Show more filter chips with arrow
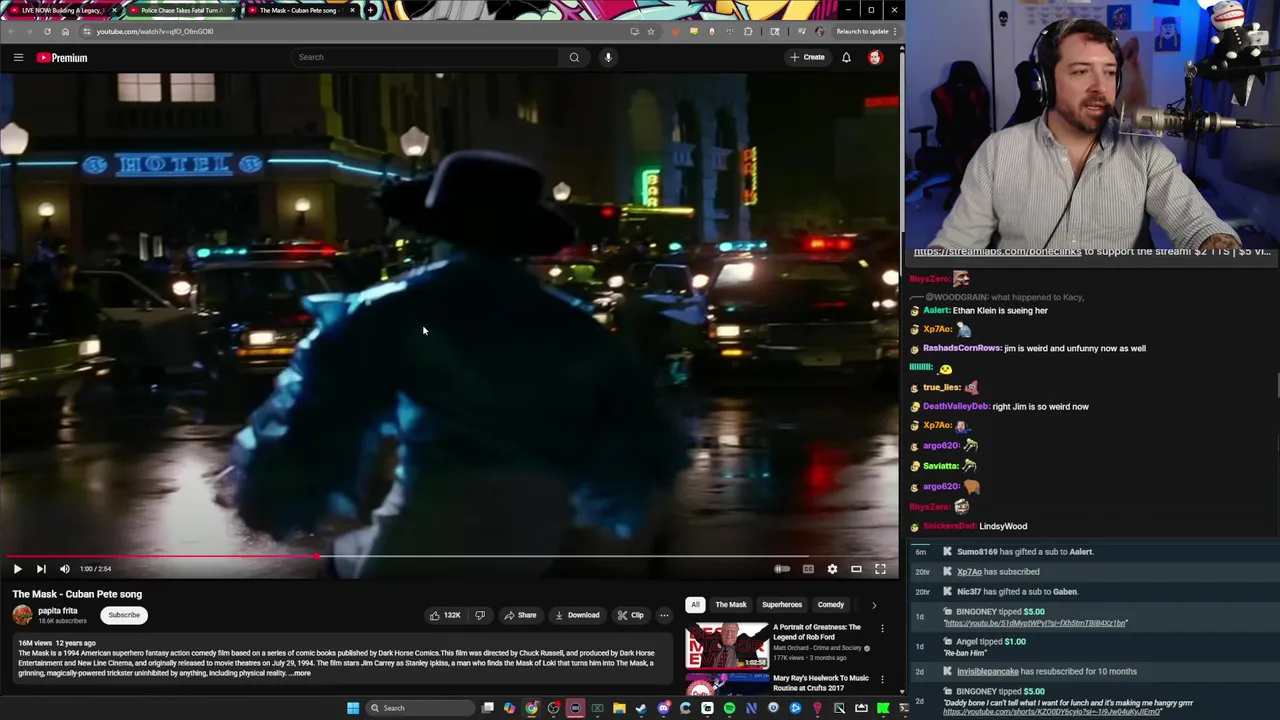The width and height of the screenshot is (1280, 720). pos(874,605)
